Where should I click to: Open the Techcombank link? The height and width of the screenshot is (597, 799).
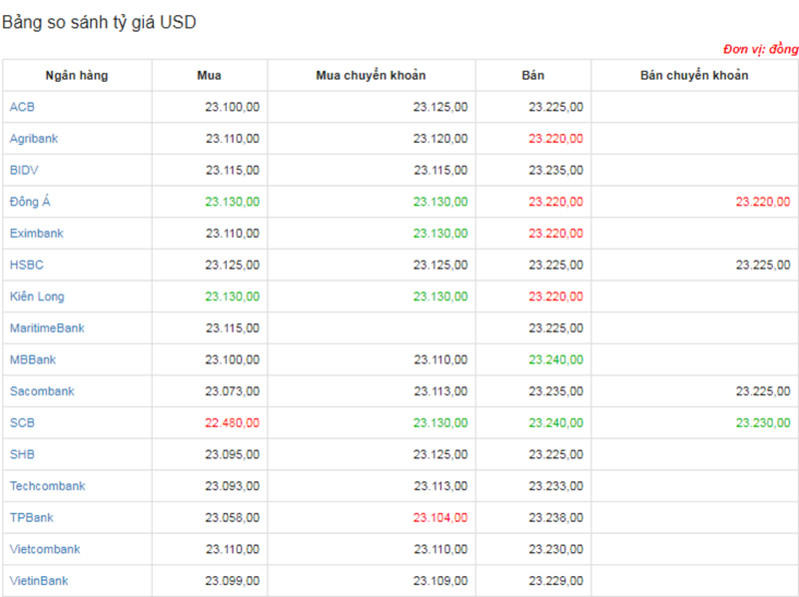click(x=47, y=486)
